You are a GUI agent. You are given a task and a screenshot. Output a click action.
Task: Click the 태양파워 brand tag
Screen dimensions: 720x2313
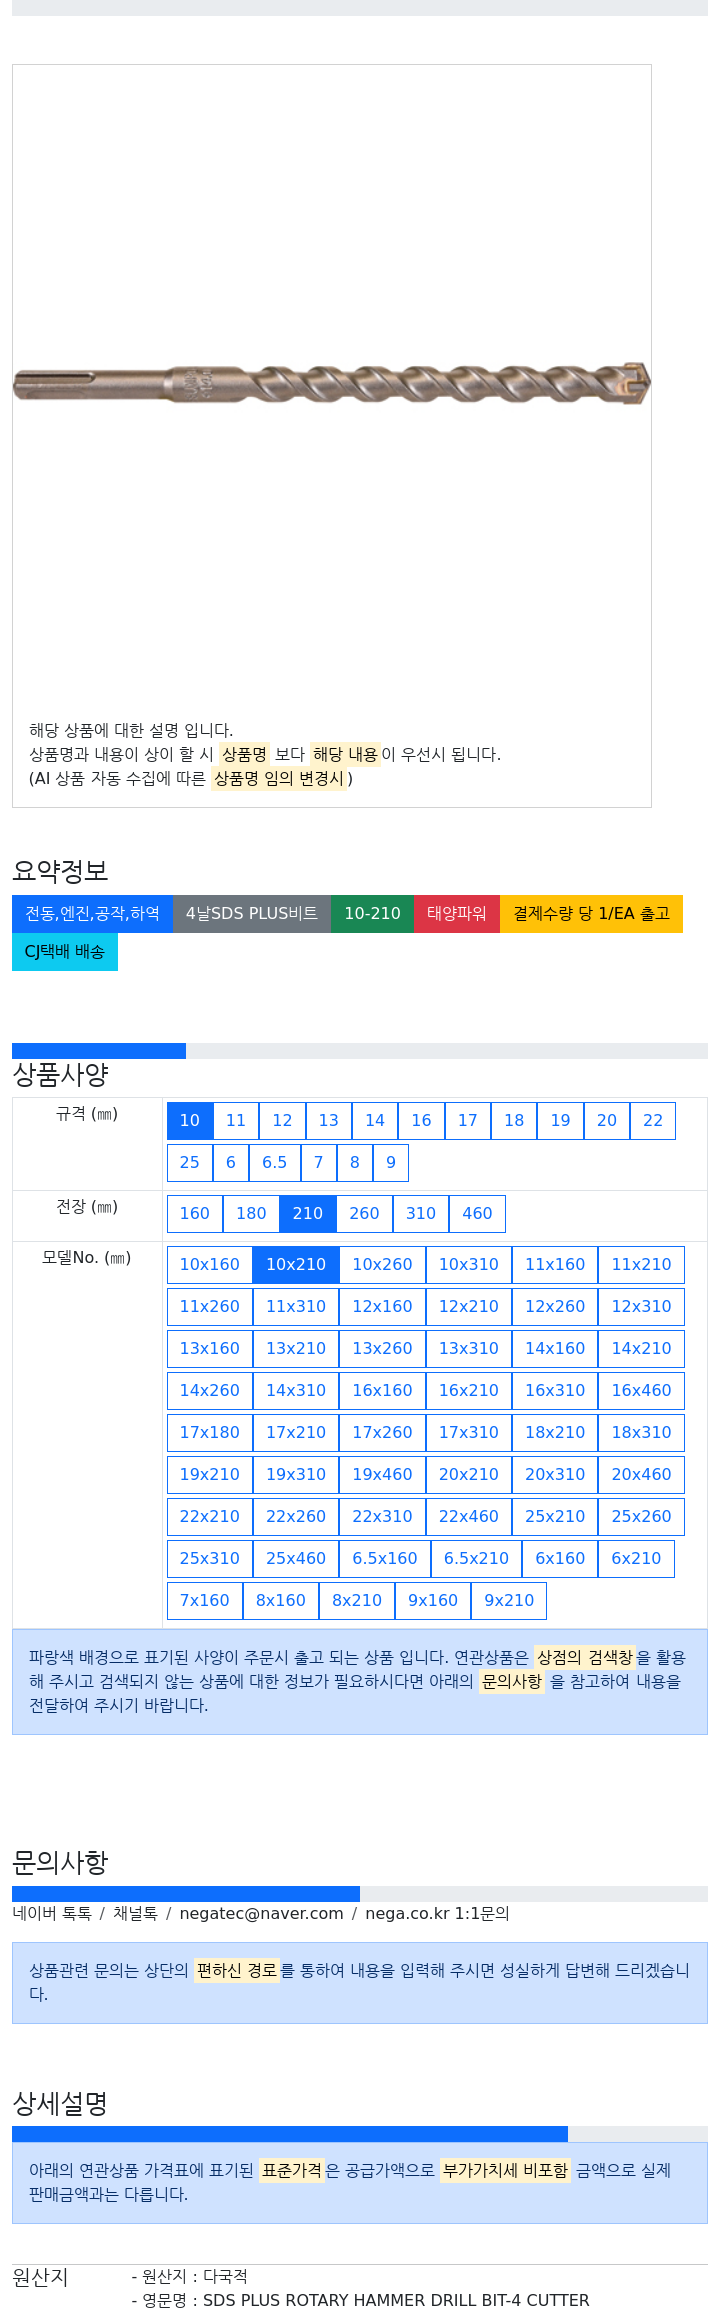(x=457, y=913)
